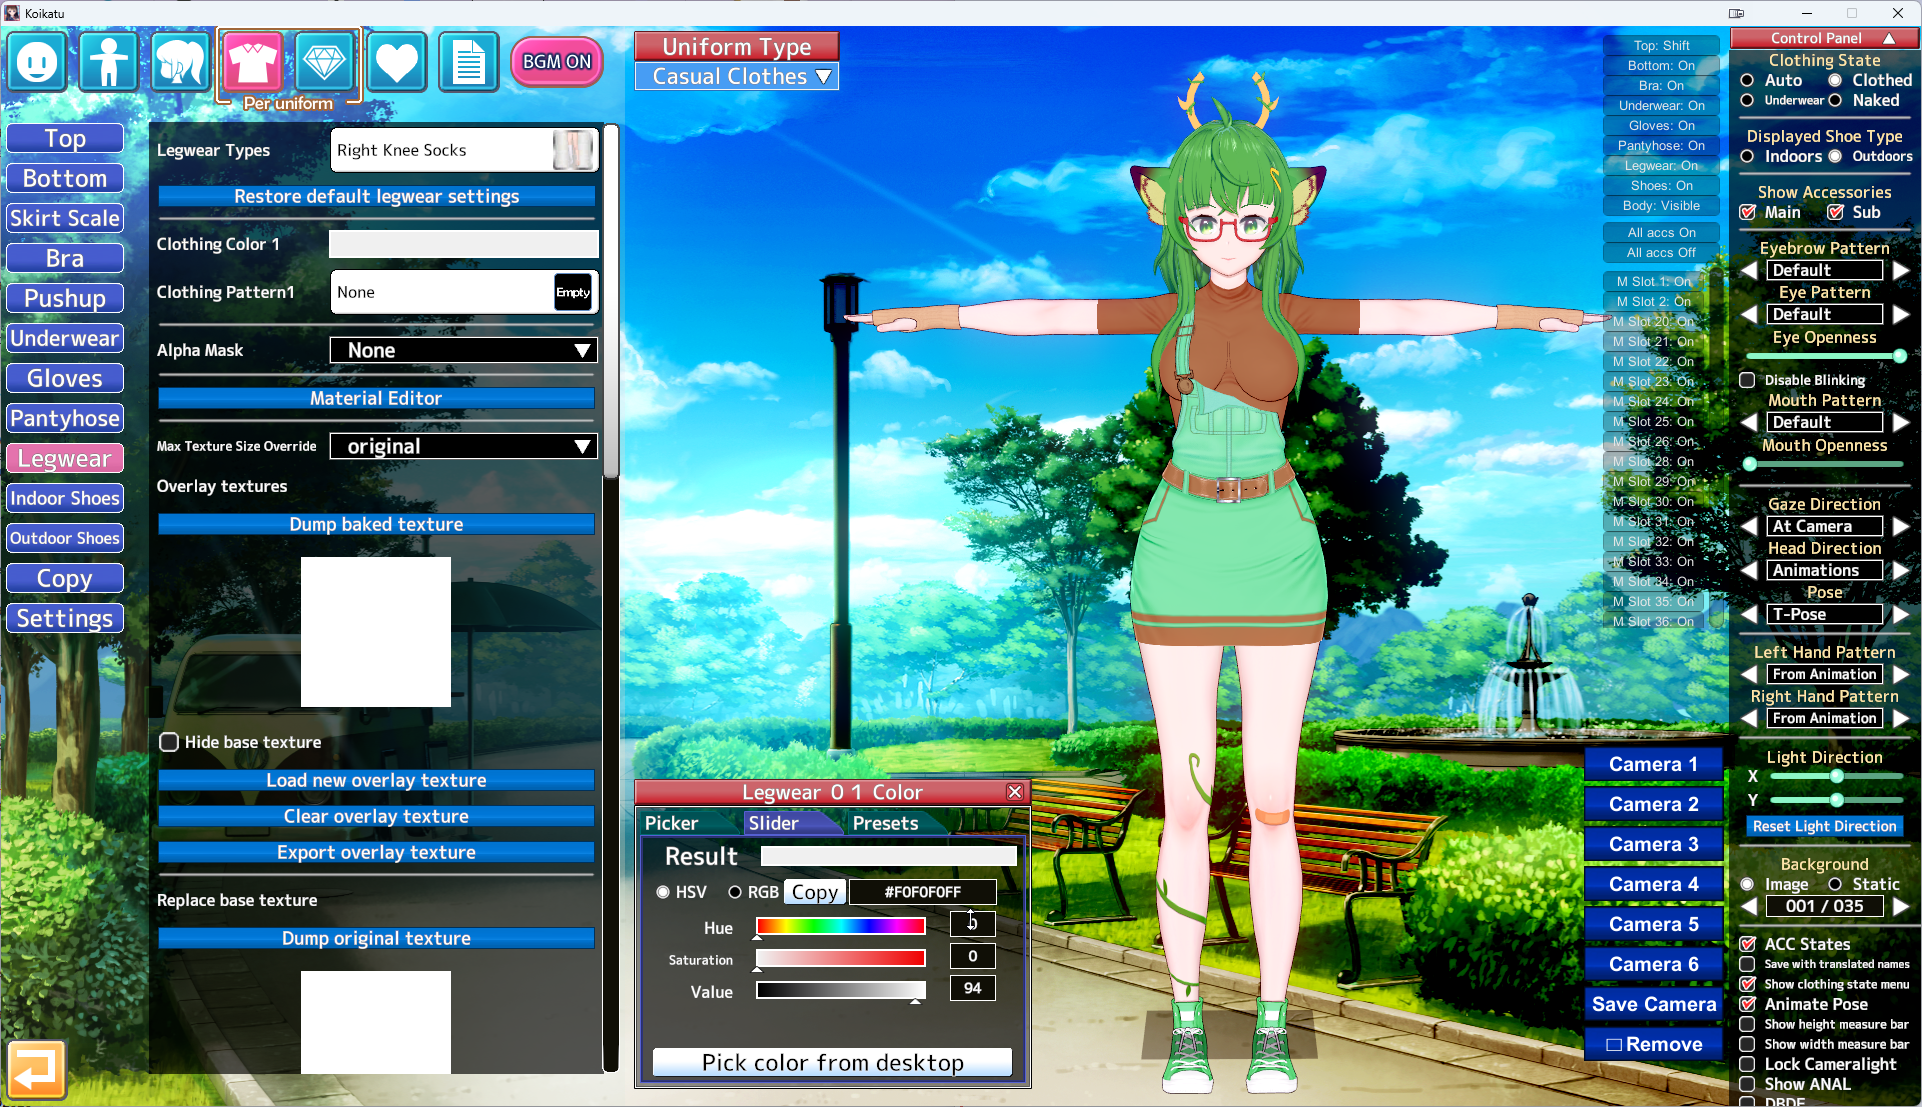
Task: Open the document settings icon tab
Action: click(468, 62)
